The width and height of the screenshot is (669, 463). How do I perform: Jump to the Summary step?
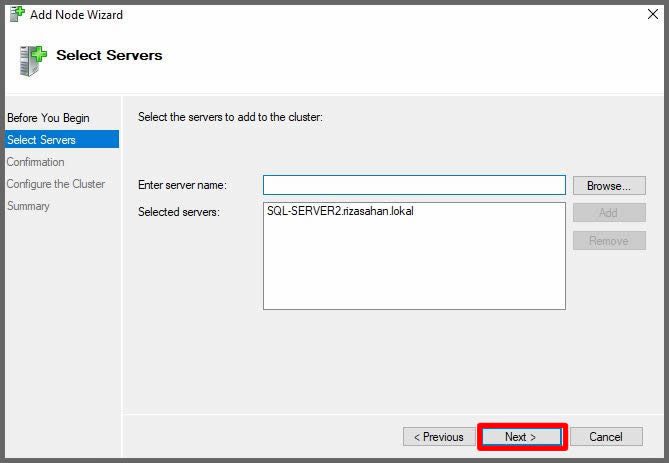[28, 206]
